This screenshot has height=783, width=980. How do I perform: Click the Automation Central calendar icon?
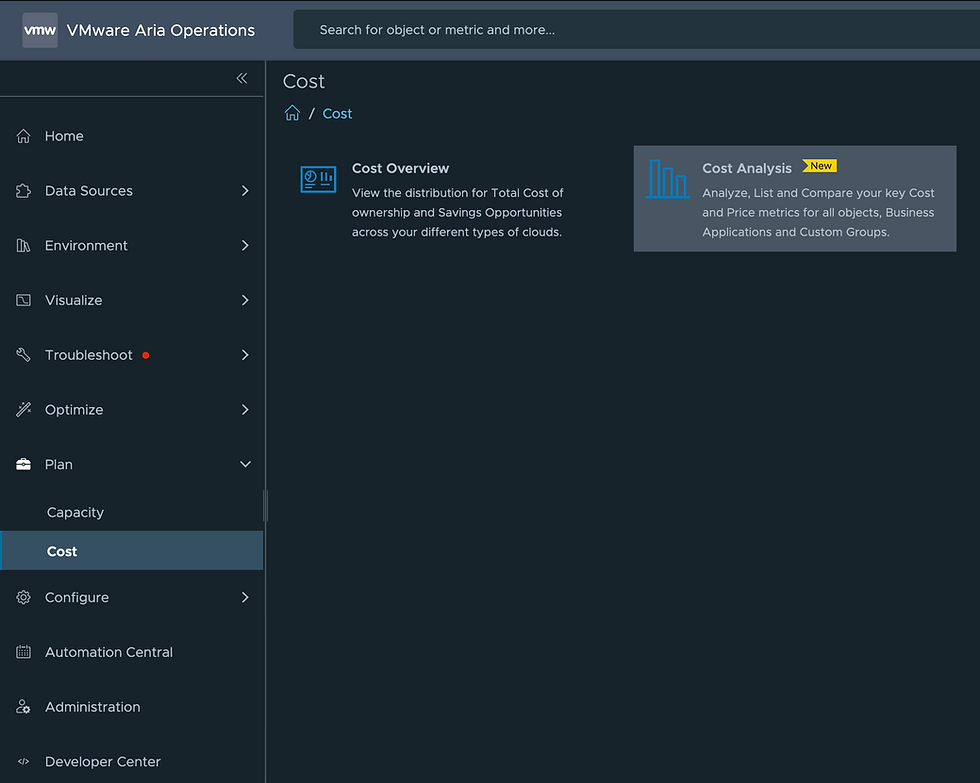tap(23, 652)
